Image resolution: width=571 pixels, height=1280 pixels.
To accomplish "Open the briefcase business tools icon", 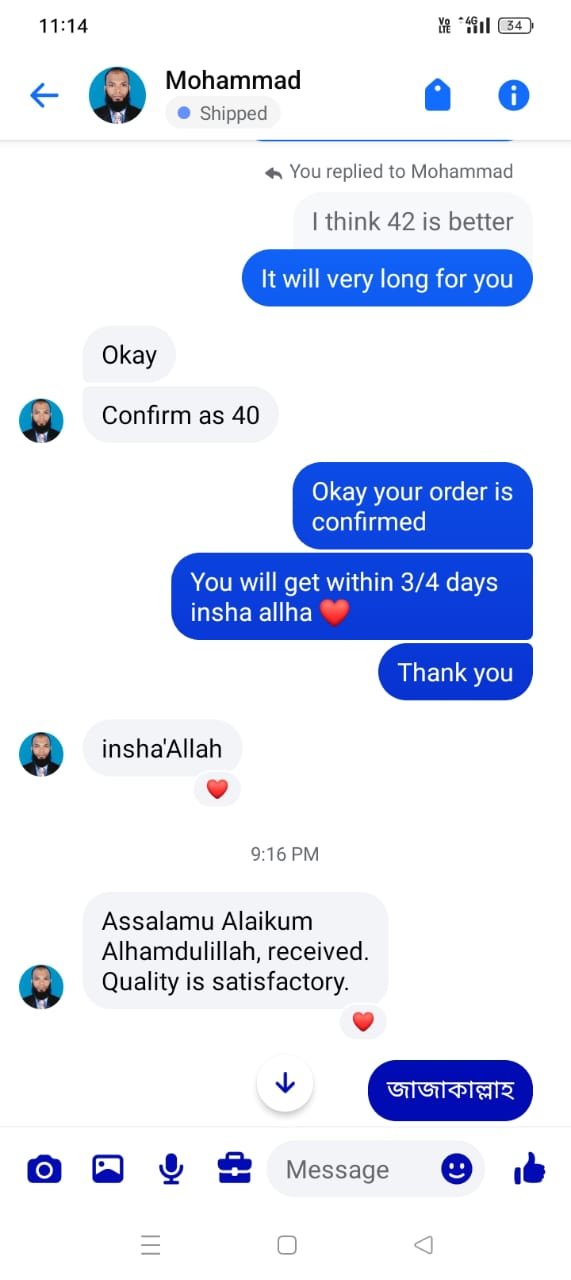I will pyautogui.click(x=234, y=1168).
